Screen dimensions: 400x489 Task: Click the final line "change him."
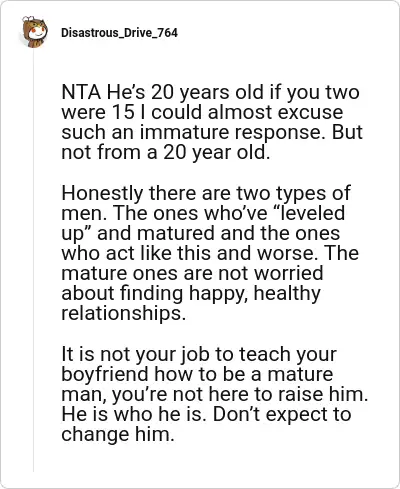pyautogui.click(x=118, y=435)
